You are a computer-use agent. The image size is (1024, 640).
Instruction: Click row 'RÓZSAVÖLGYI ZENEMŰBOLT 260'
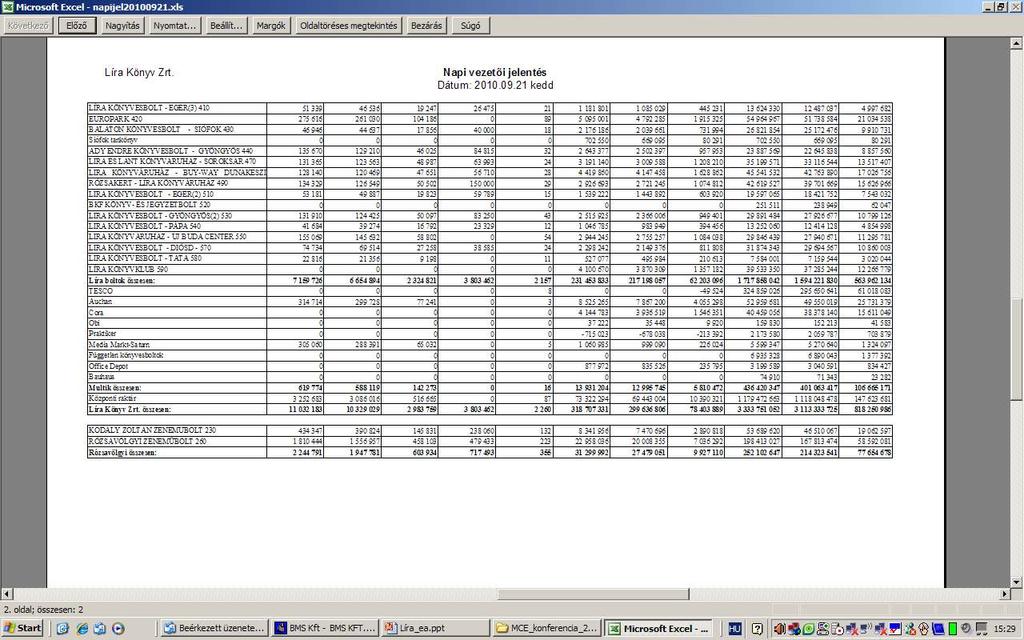tap(490, 441)
